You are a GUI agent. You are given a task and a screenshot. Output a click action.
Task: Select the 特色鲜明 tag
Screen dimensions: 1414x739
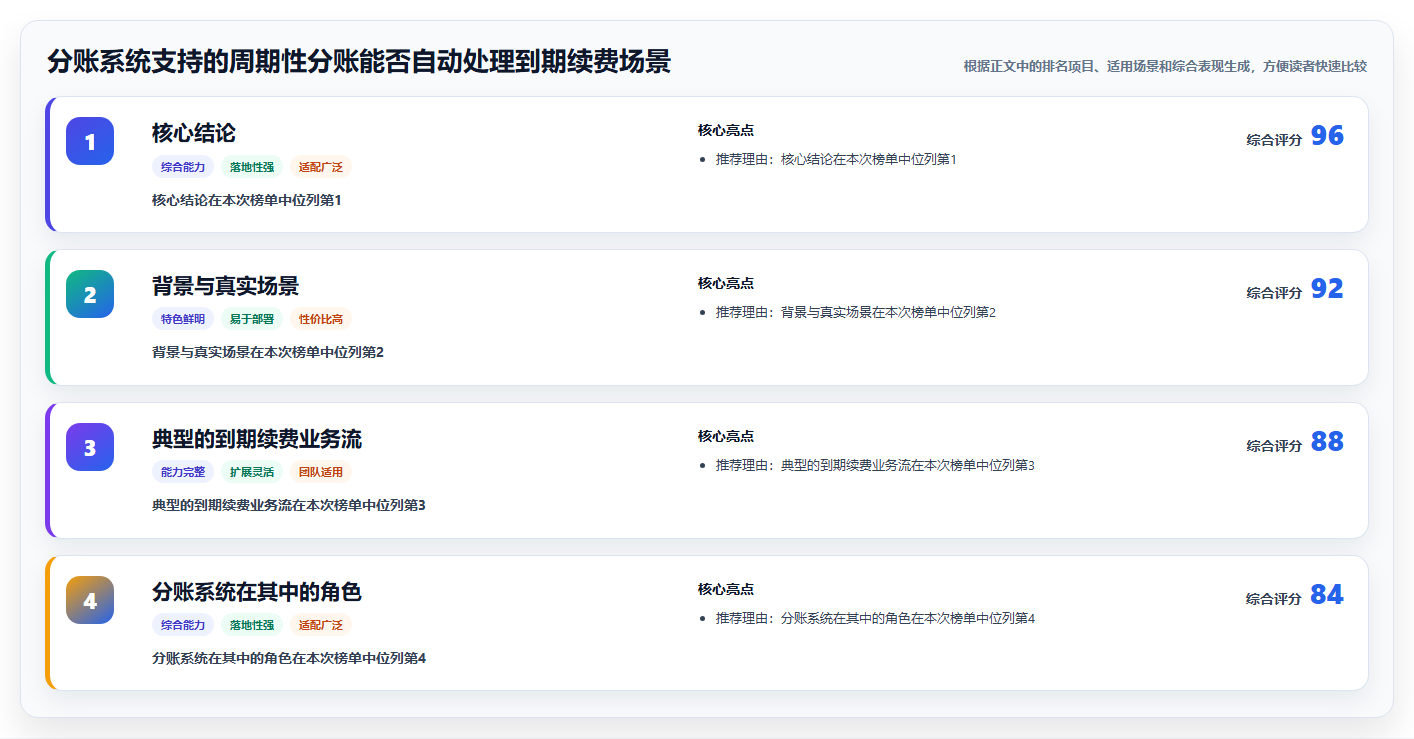[x=183, y=320]
